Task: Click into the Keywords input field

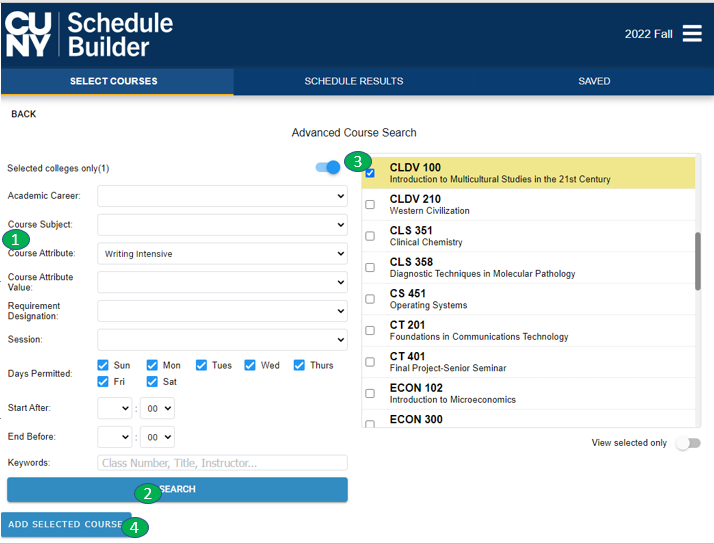Action: [x=222, y=463]
